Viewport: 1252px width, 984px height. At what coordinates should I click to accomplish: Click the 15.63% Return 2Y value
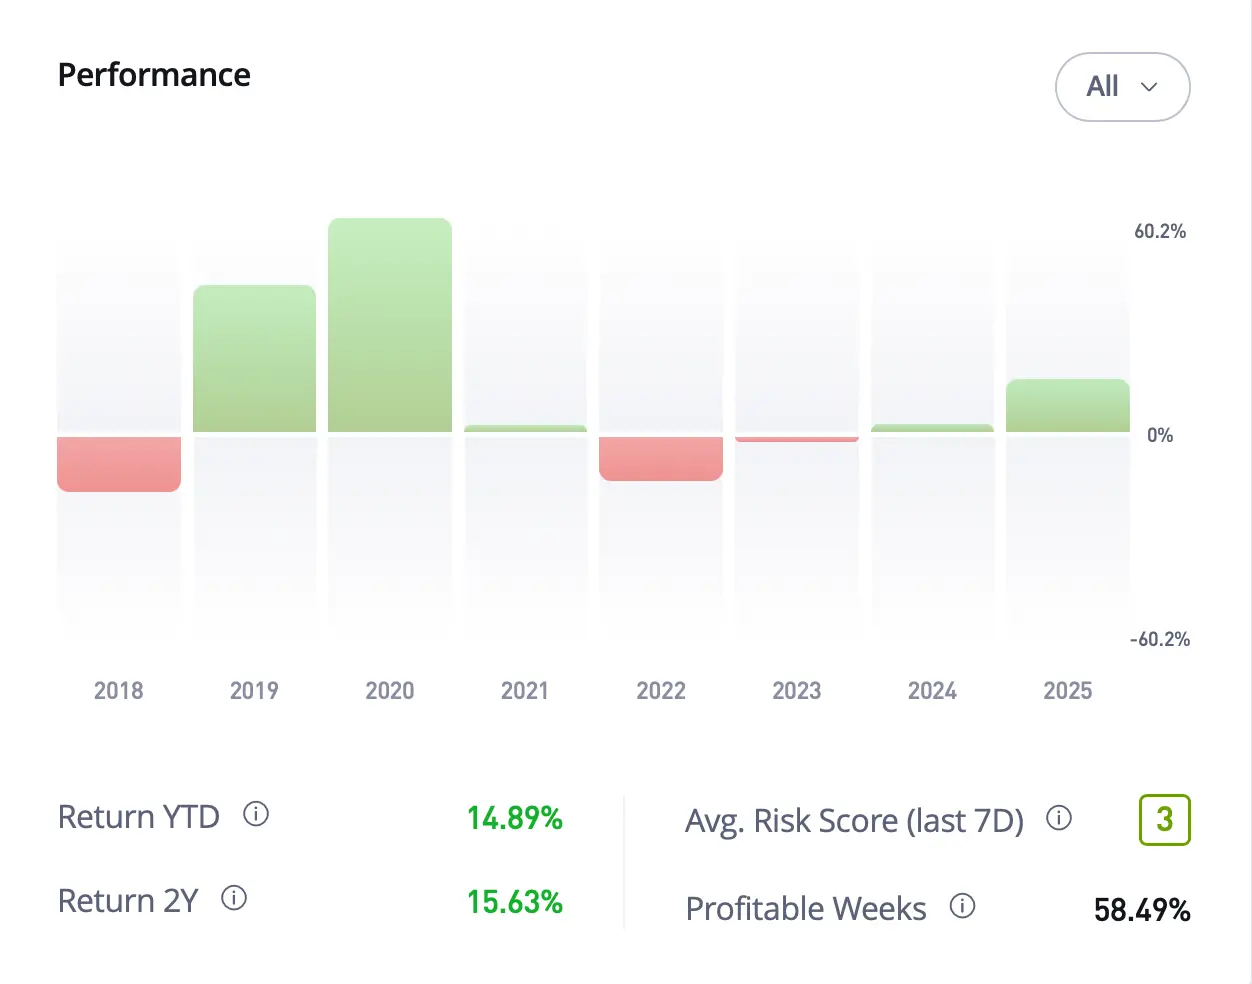514,902
